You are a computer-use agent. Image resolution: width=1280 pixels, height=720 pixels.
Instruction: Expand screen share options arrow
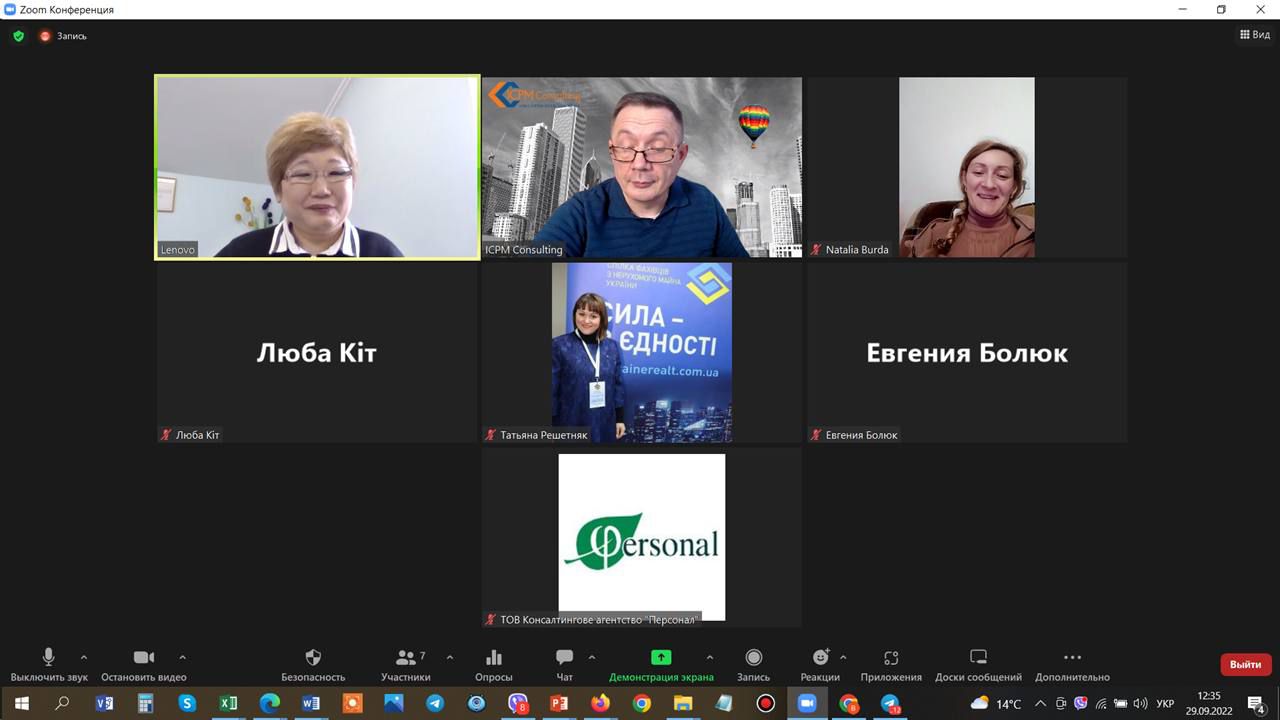coord(710,657)
